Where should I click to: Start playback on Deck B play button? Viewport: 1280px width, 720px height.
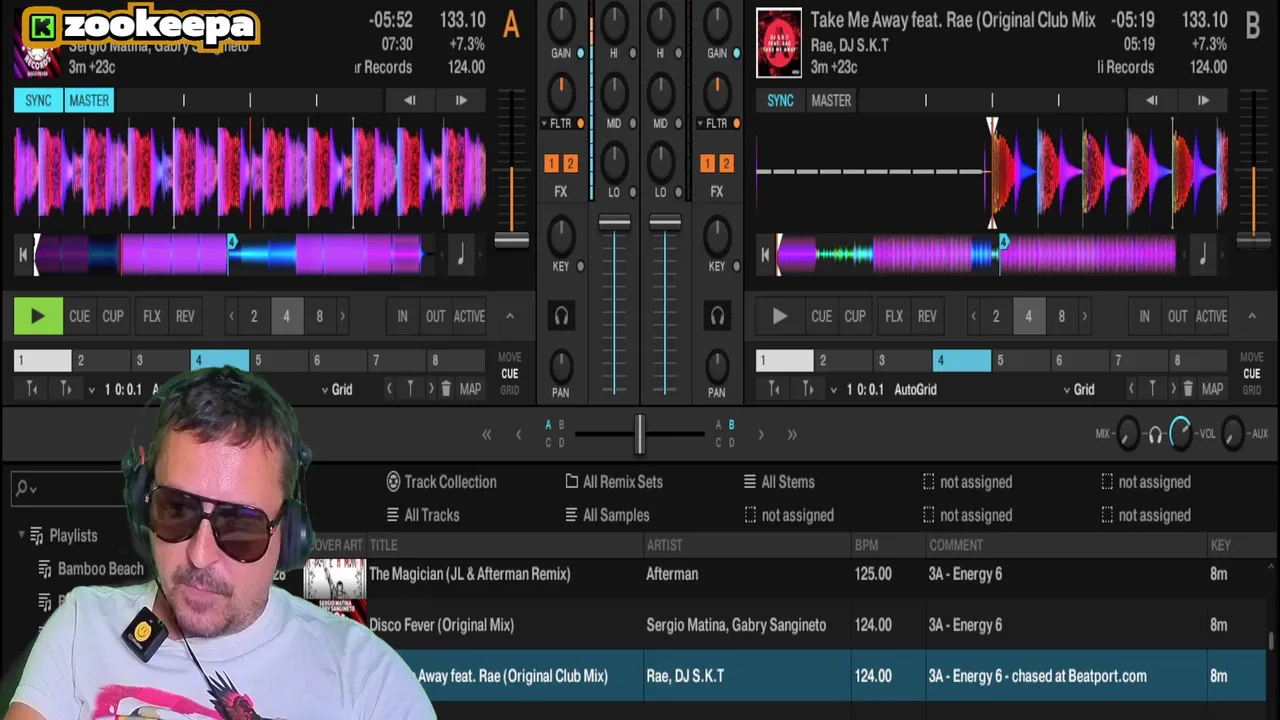tap(780, 316)
